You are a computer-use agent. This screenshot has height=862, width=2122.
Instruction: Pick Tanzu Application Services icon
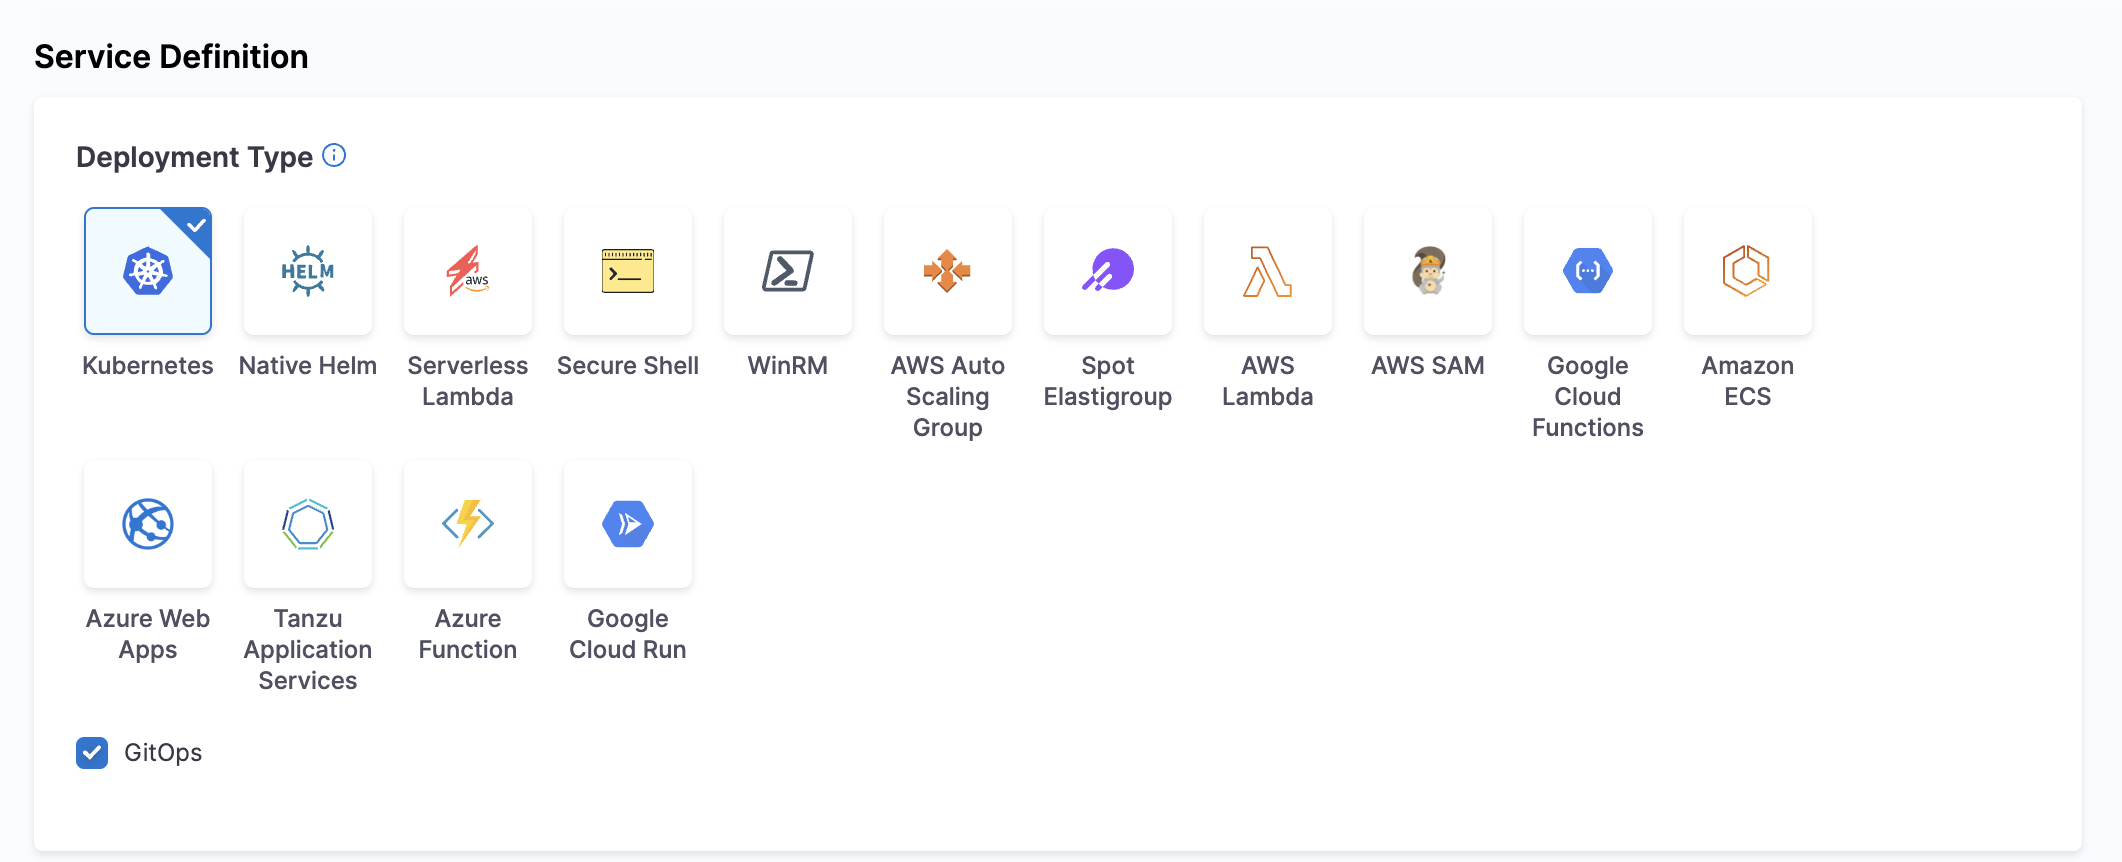(x=308, y=524)
